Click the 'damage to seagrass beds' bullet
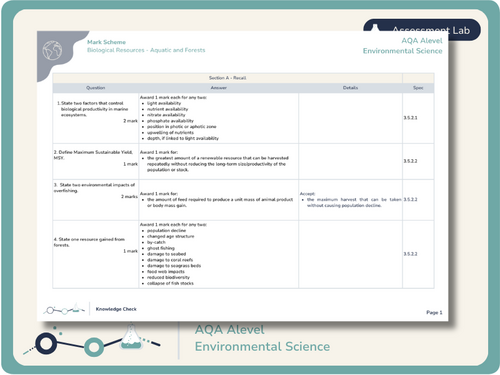Screen dimensions: 500x375 point(174,266)
